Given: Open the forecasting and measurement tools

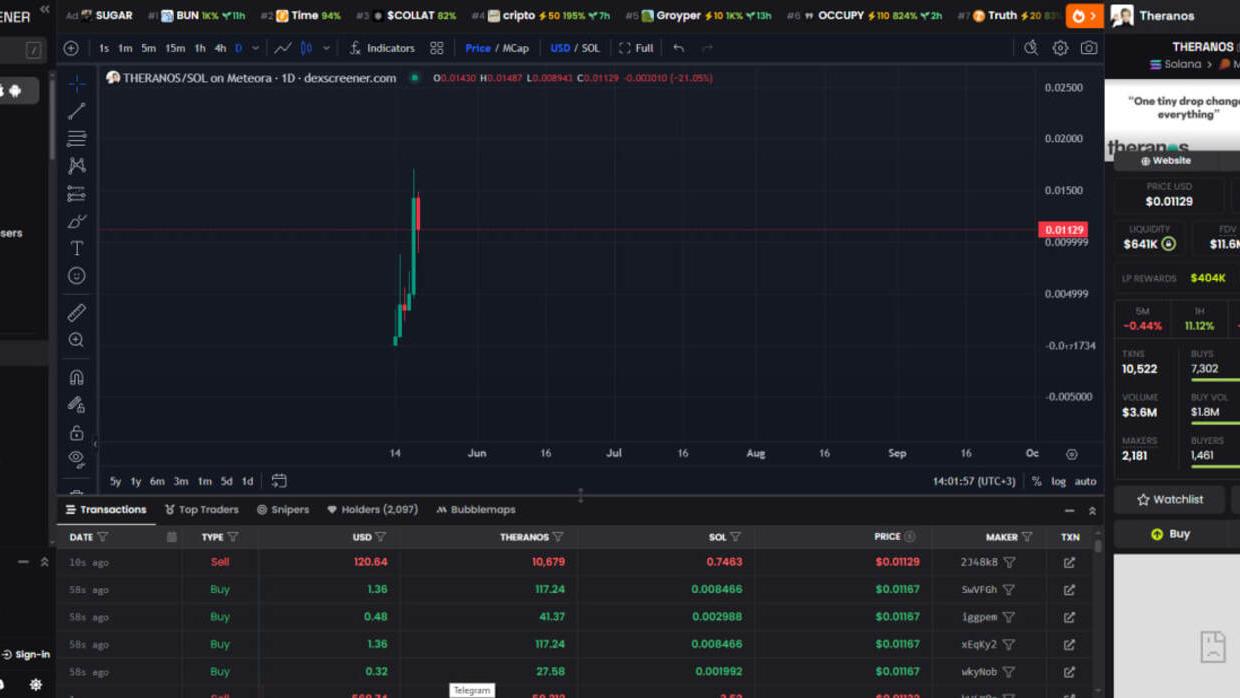Looking at the screenshot, I should (76, 193).
